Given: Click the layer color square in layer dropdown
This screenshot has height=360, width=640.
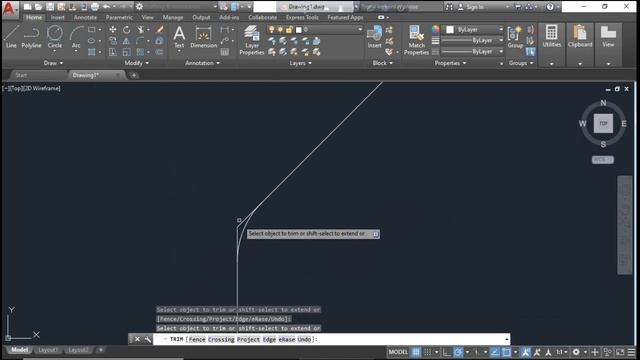Looking at the screenshot, I should [299, 30].
